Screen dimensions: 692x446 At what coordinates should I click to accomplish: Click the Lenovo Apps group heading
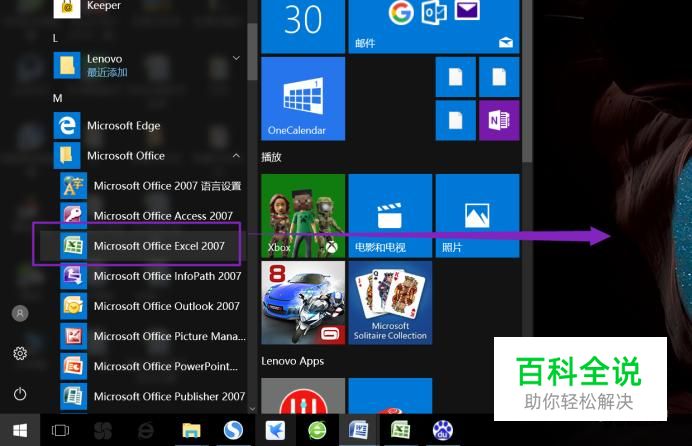point(293,361)
